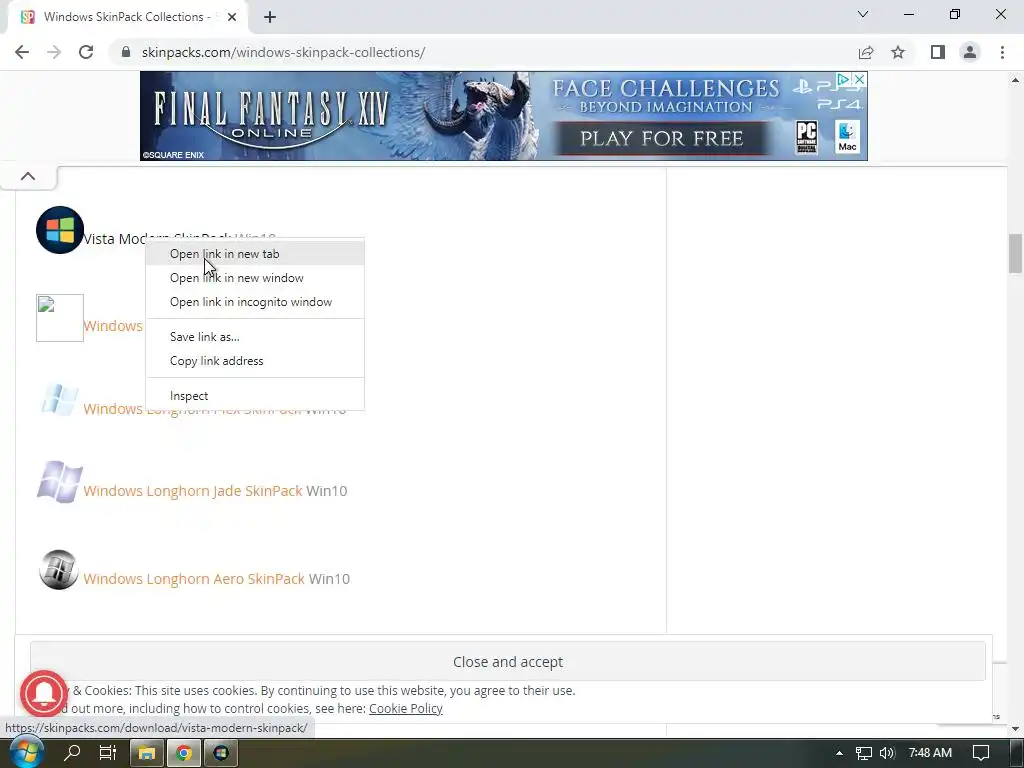The image size is (1024, 768).
Task: Open the Chrome three-dot menu
Action: [x=1002, y=52]
